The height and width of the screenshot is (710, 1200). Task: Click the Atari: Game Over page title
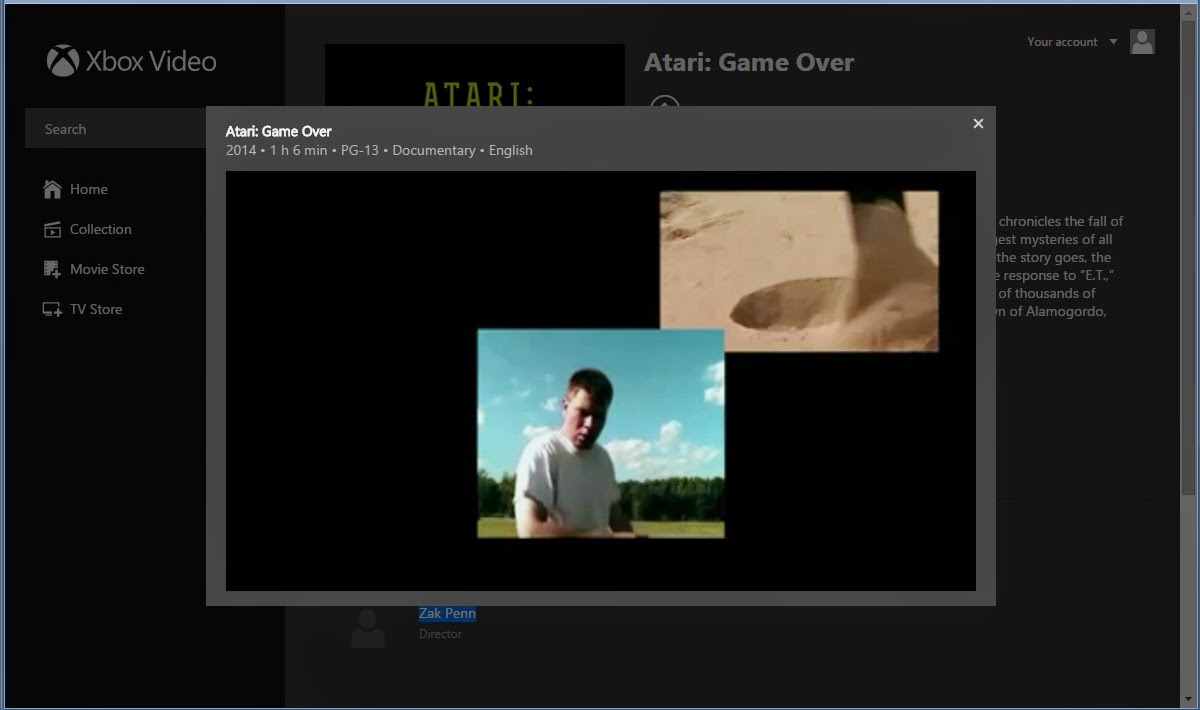click(749, 62)
